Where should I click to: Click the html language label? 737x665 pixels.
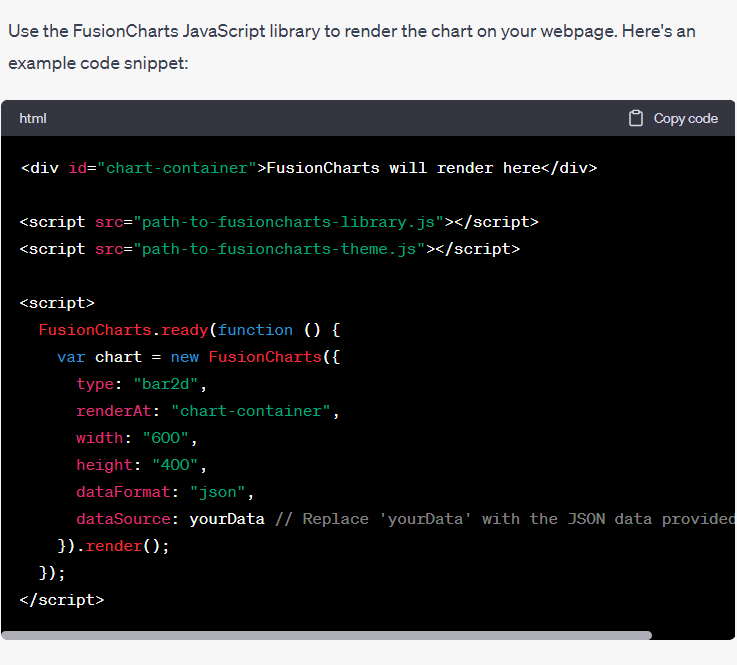click(x=33, y=118)
